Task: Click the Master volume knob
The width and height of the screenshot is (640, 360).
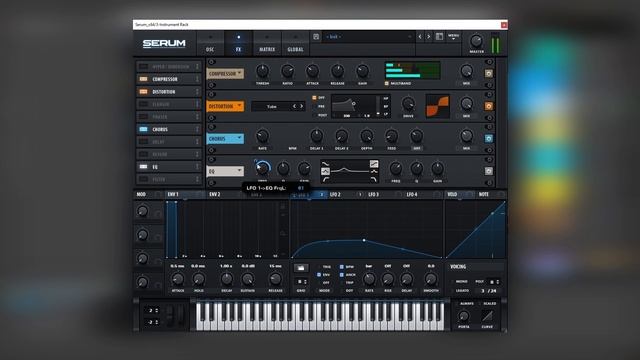Action: click(x=476, y=41)
